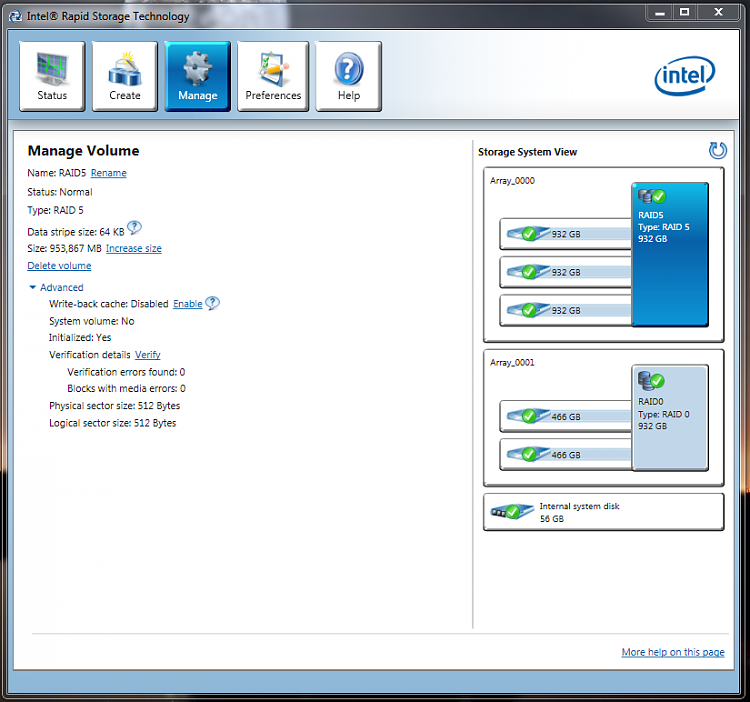750x702 pixels.
Task: Click Verification errors found: 0 text
Action: click(126, 372)
